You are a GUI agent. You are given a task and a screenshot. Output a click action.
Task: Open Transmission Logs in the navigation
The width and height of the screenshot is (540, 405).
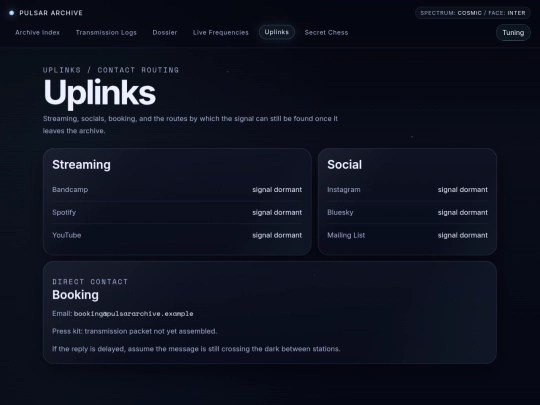[106, 32]
